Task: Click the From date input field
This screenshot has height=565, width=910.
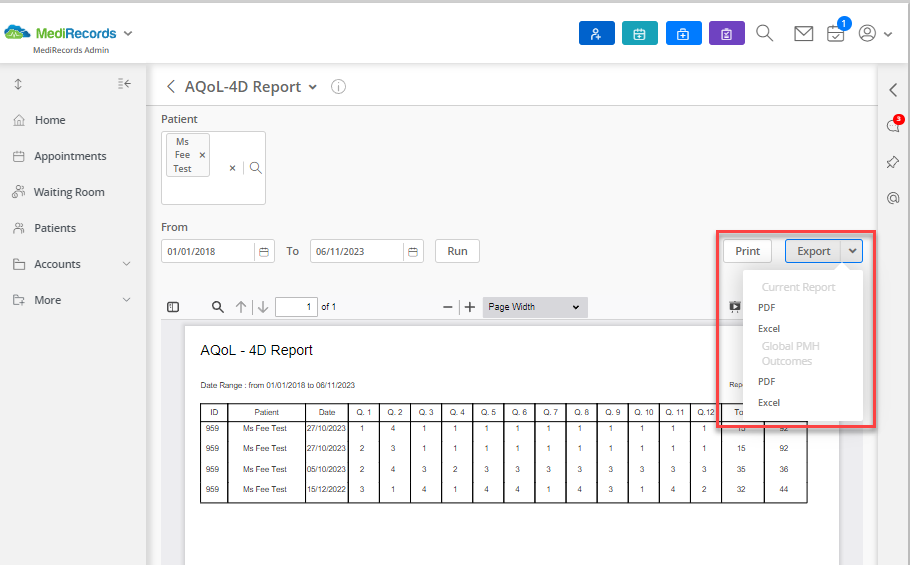Action: click(207, 251)
